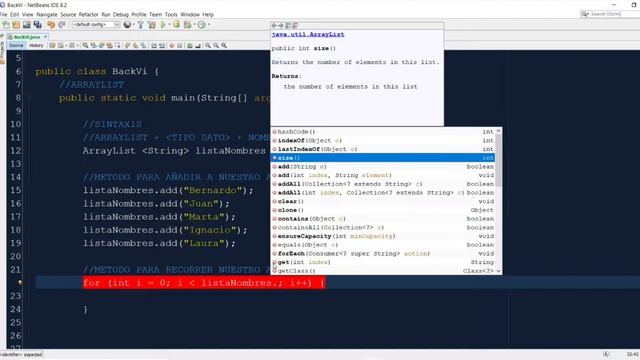Click the green Run Project icon
Image resolution: width=640 pixels, height=360 pixels.
[163, 25]
